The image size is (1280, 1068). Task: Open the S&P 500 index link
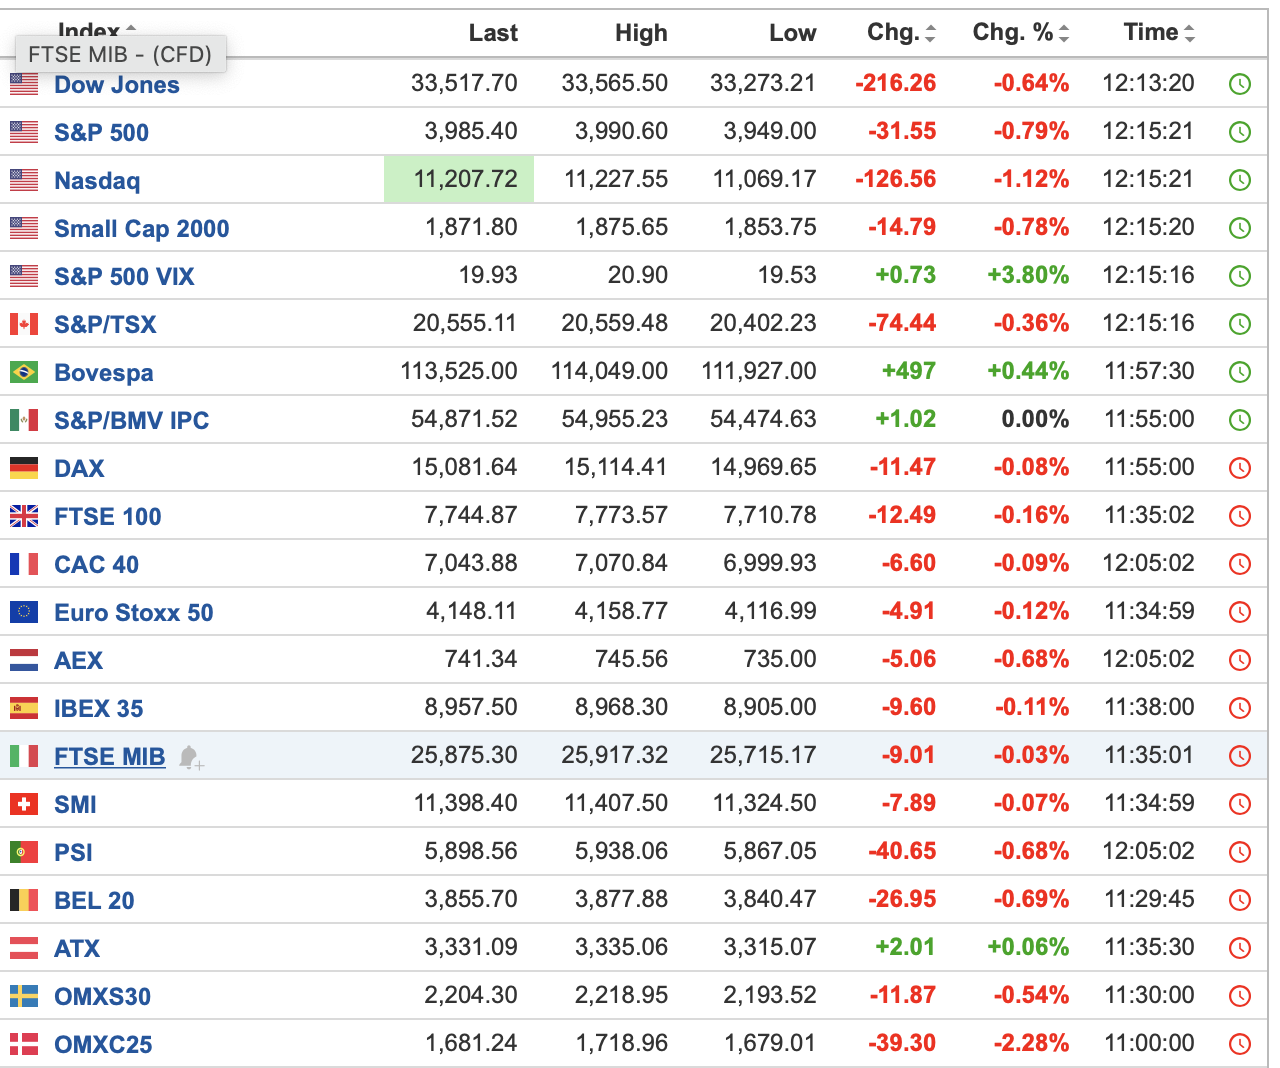tap(101, 132)
